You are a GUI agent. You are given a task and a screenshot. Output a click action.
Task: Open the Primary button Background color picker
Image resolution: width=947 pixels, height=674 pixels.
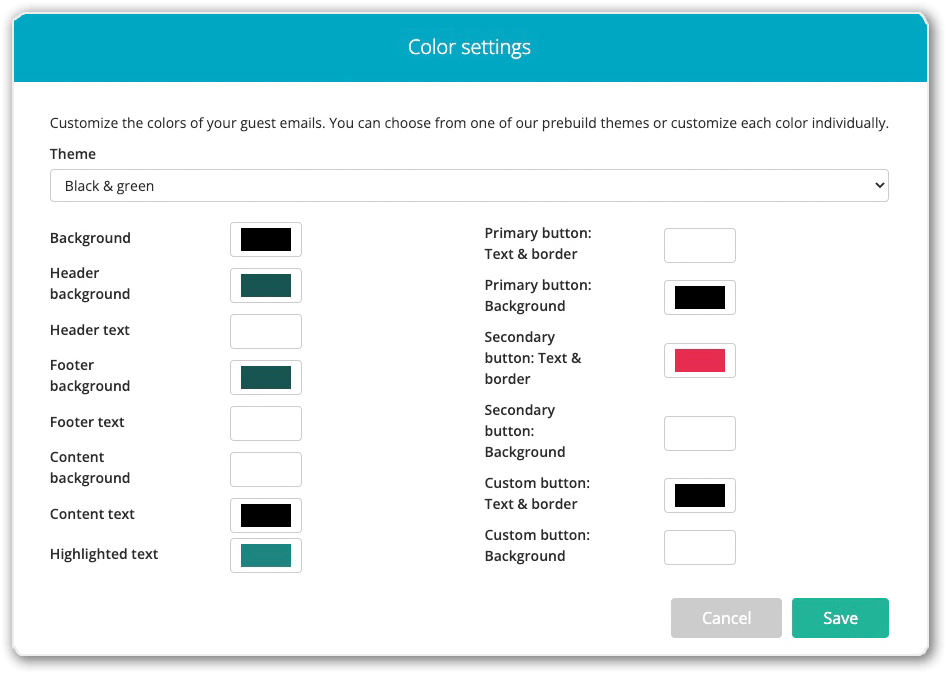point(699,297)
